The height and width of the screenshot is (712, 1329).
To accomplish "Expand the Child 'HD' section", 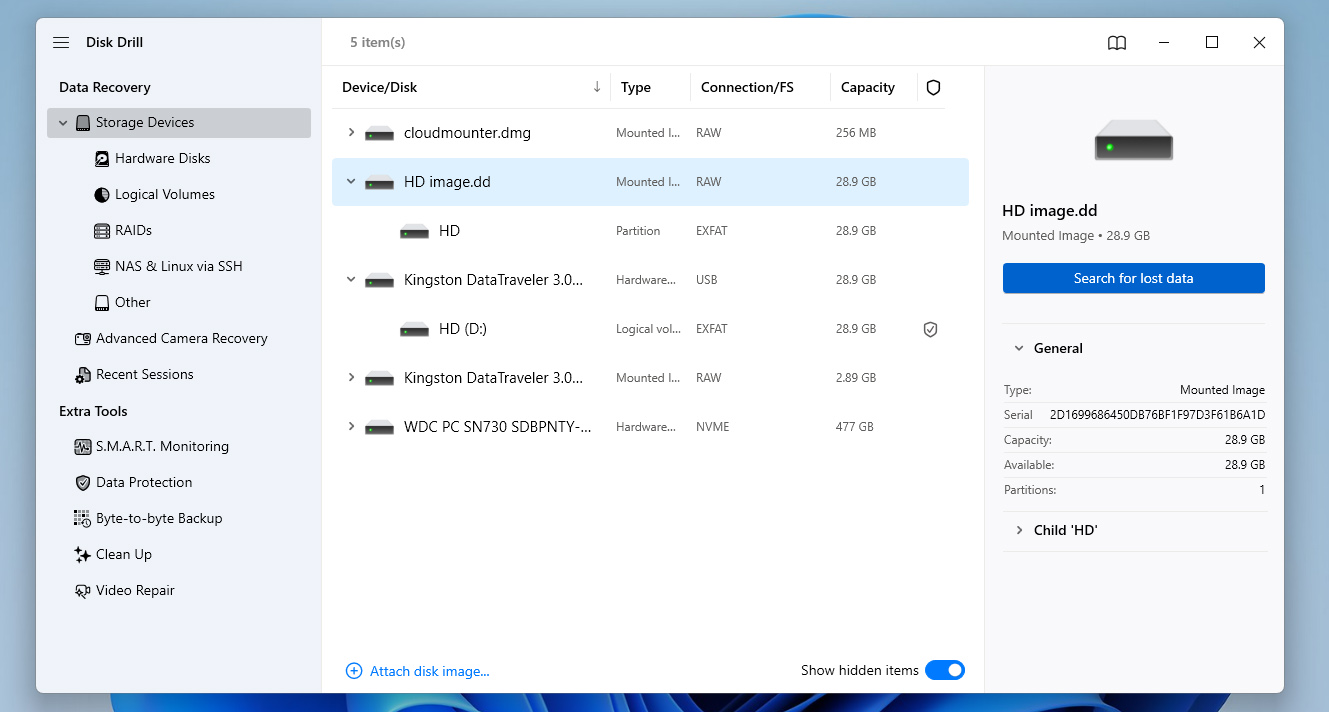I will 1019,531.
